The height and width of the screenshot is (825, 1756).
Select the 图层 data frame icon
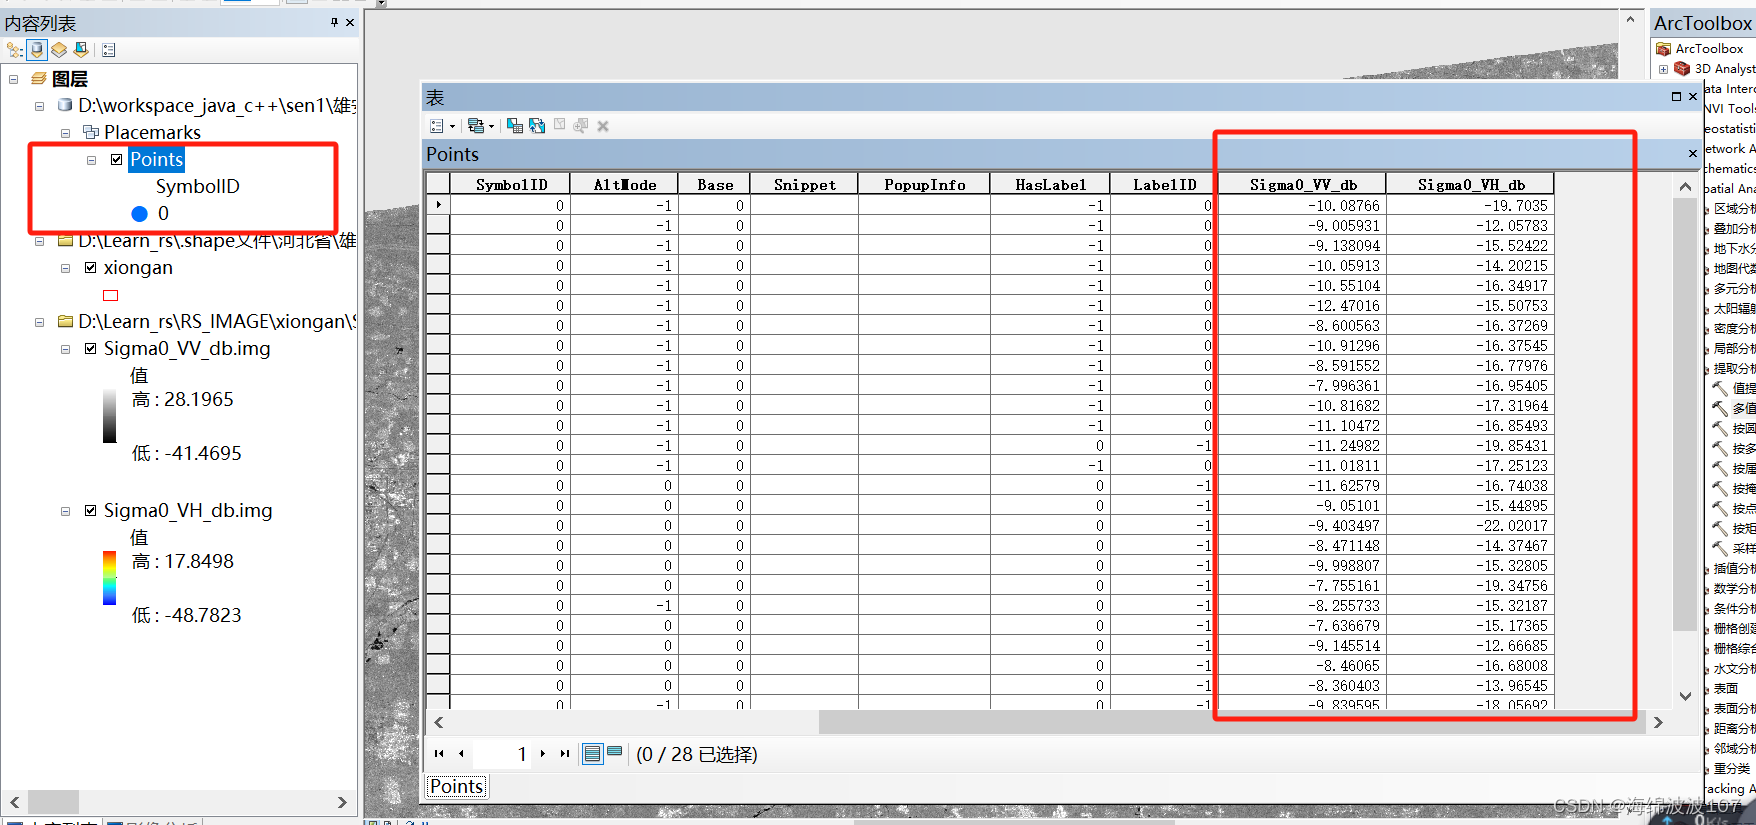click(39, 78)
